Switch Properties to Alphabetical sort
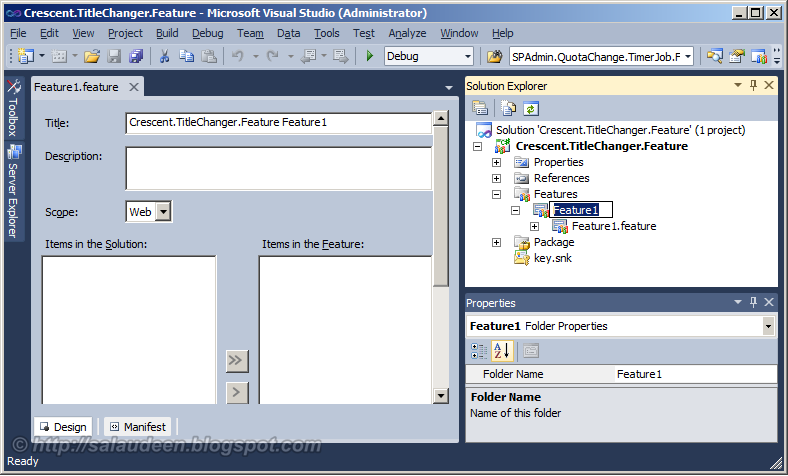 click(502, 351)
